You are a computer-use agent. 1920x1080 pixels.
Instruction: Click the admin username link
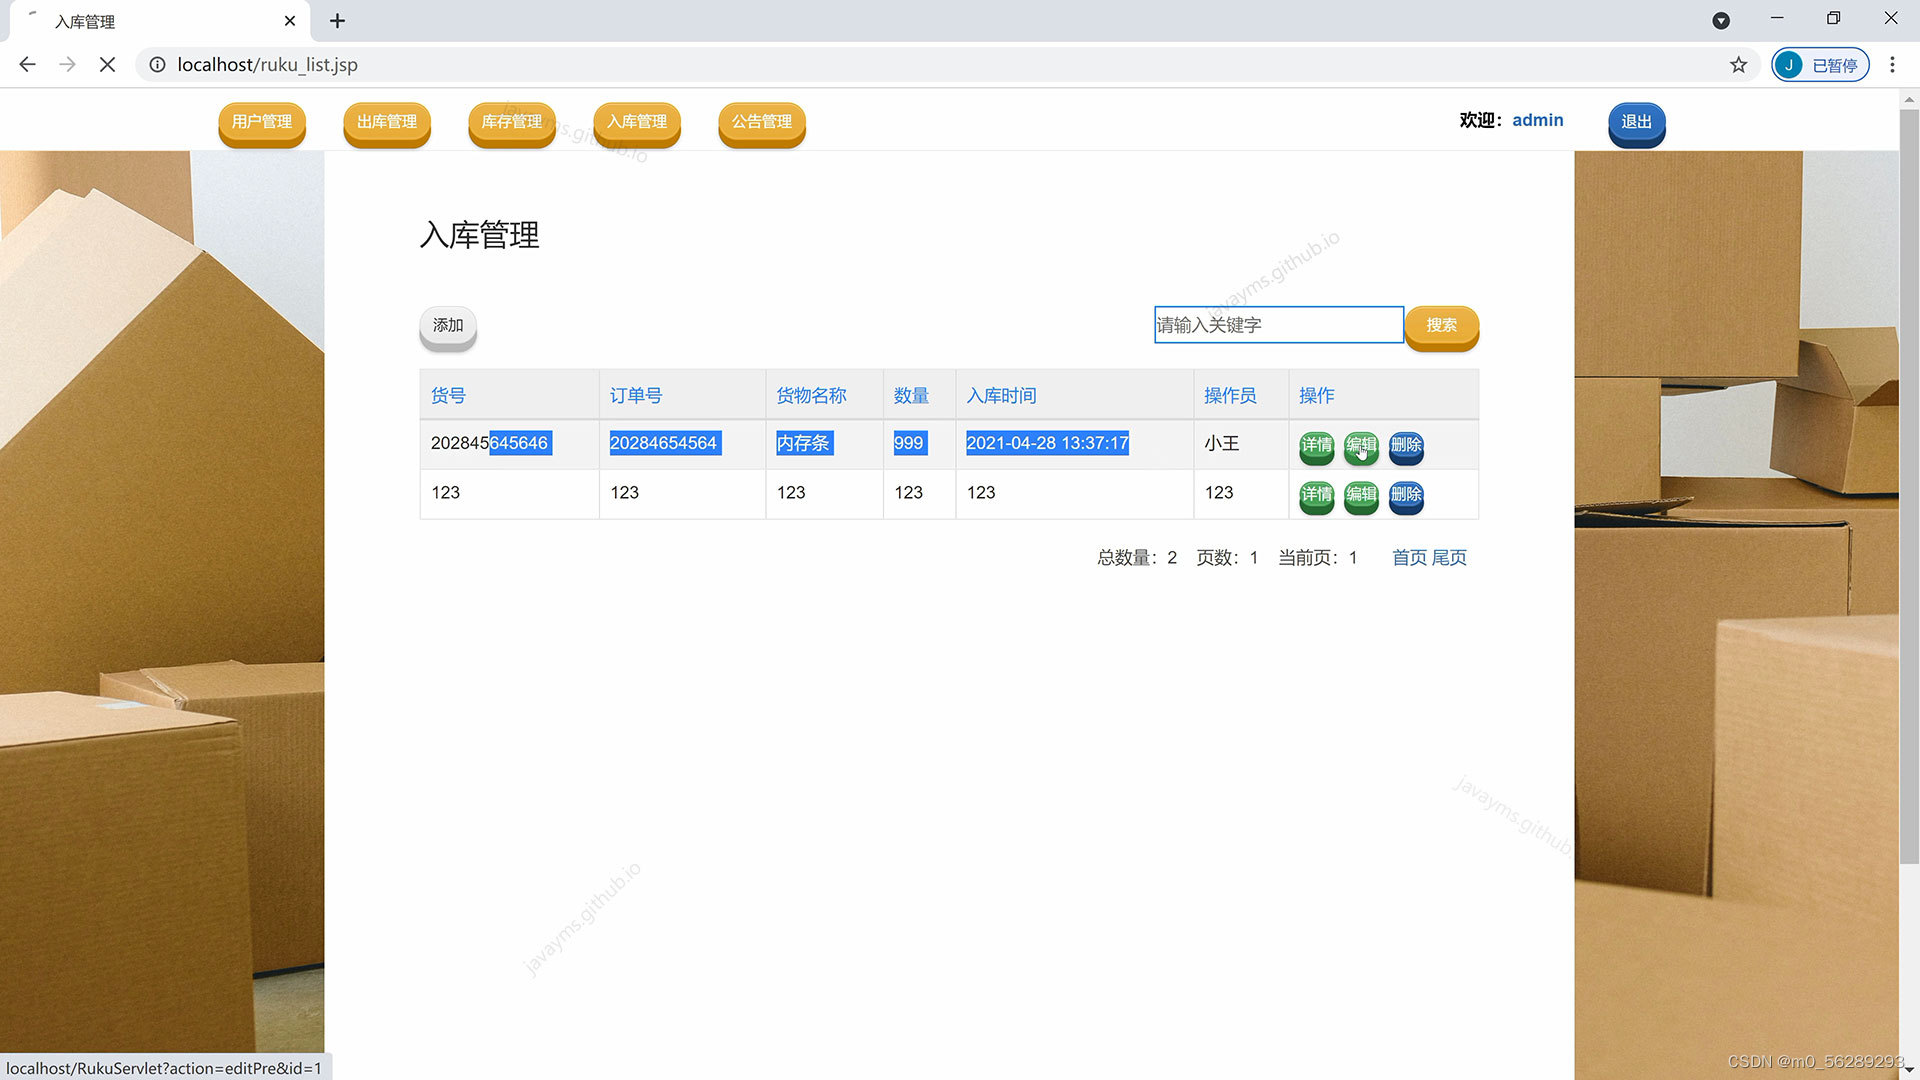1537,120
